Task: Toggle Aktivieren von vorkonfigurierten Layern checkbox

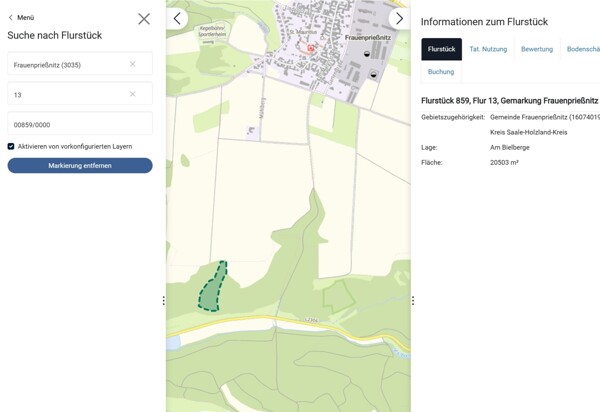Action: (11, 146)
